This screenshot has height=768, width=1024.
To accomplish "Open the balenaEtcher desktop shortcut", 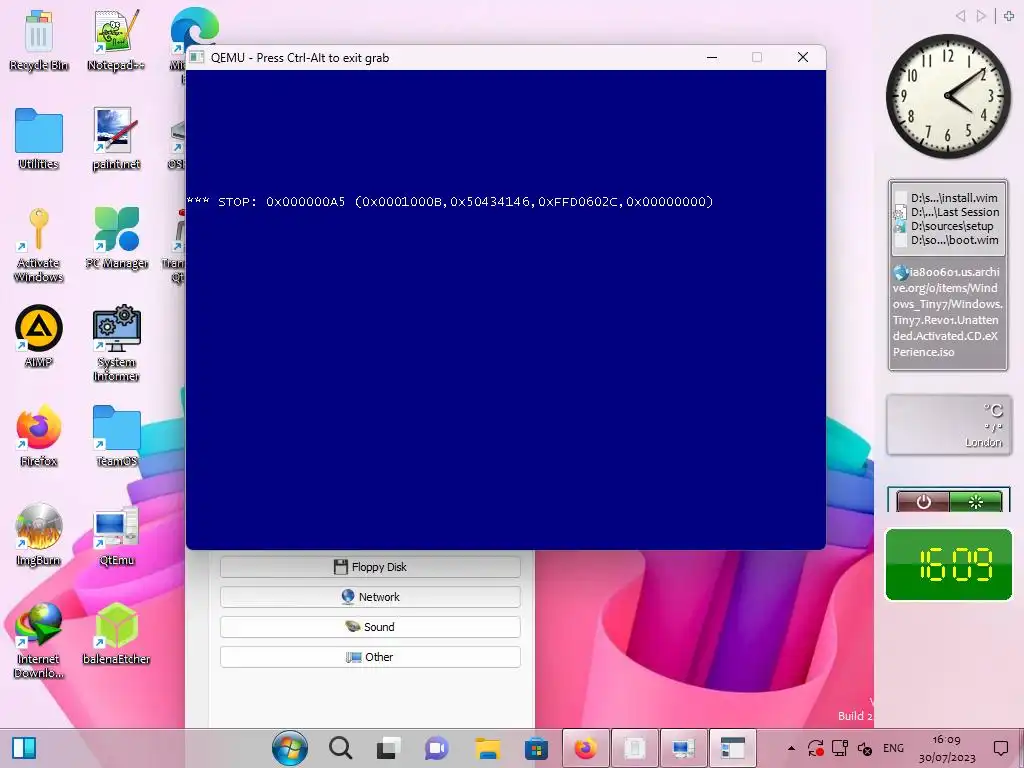I will click(116, 633).
